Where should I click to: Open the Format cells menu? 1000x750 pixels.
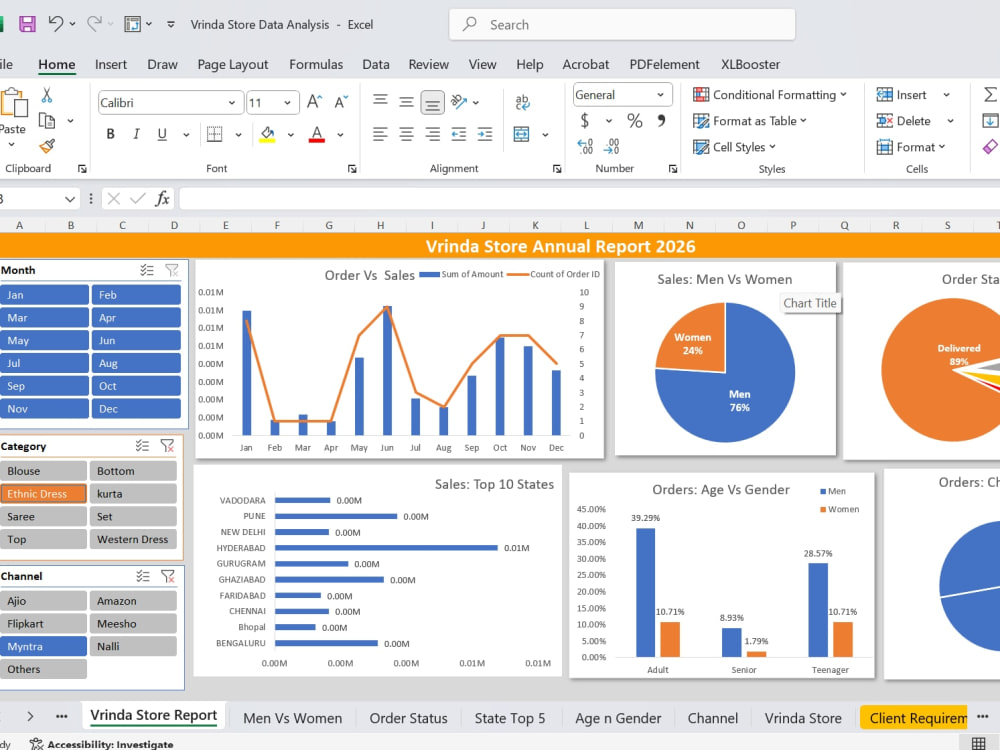[911, 147]
